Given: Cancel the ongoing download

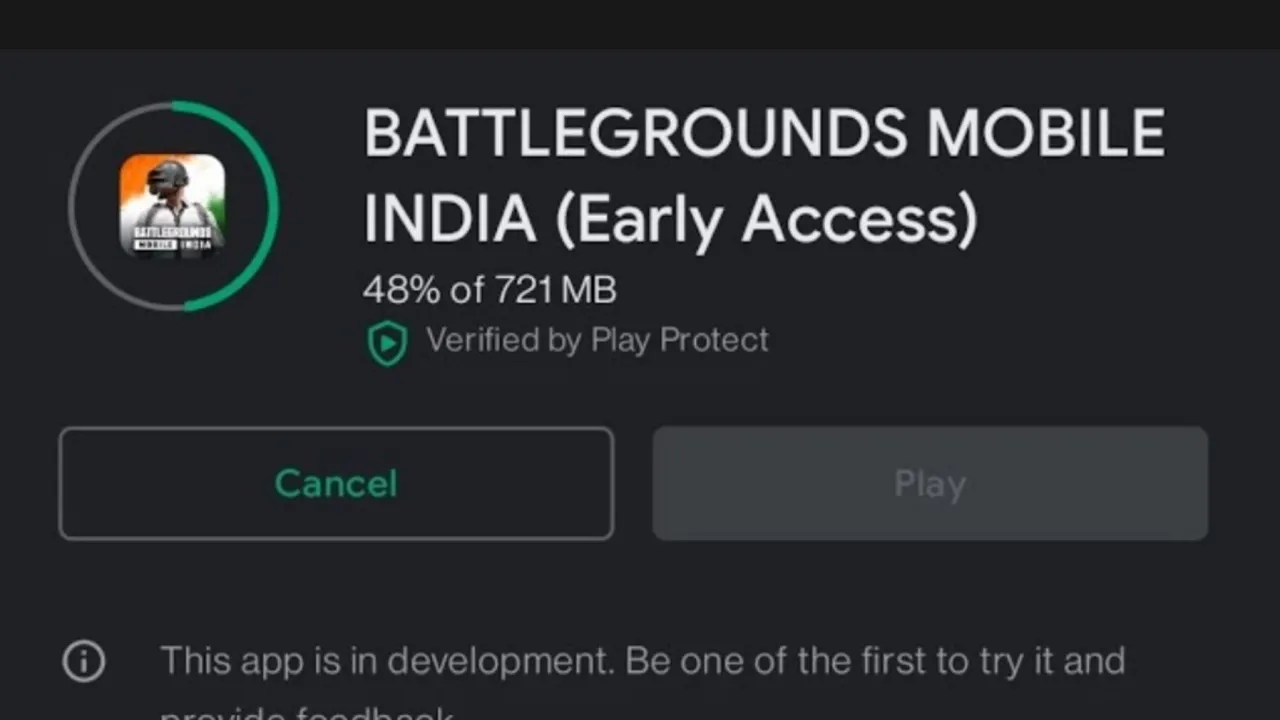Looking at the screenshot, I should 336,484.
